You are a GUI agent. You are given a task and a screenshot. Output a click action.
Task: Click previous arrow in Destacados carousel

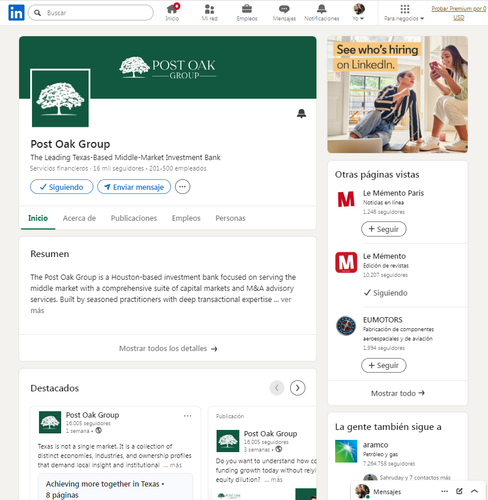coord(277,388)
